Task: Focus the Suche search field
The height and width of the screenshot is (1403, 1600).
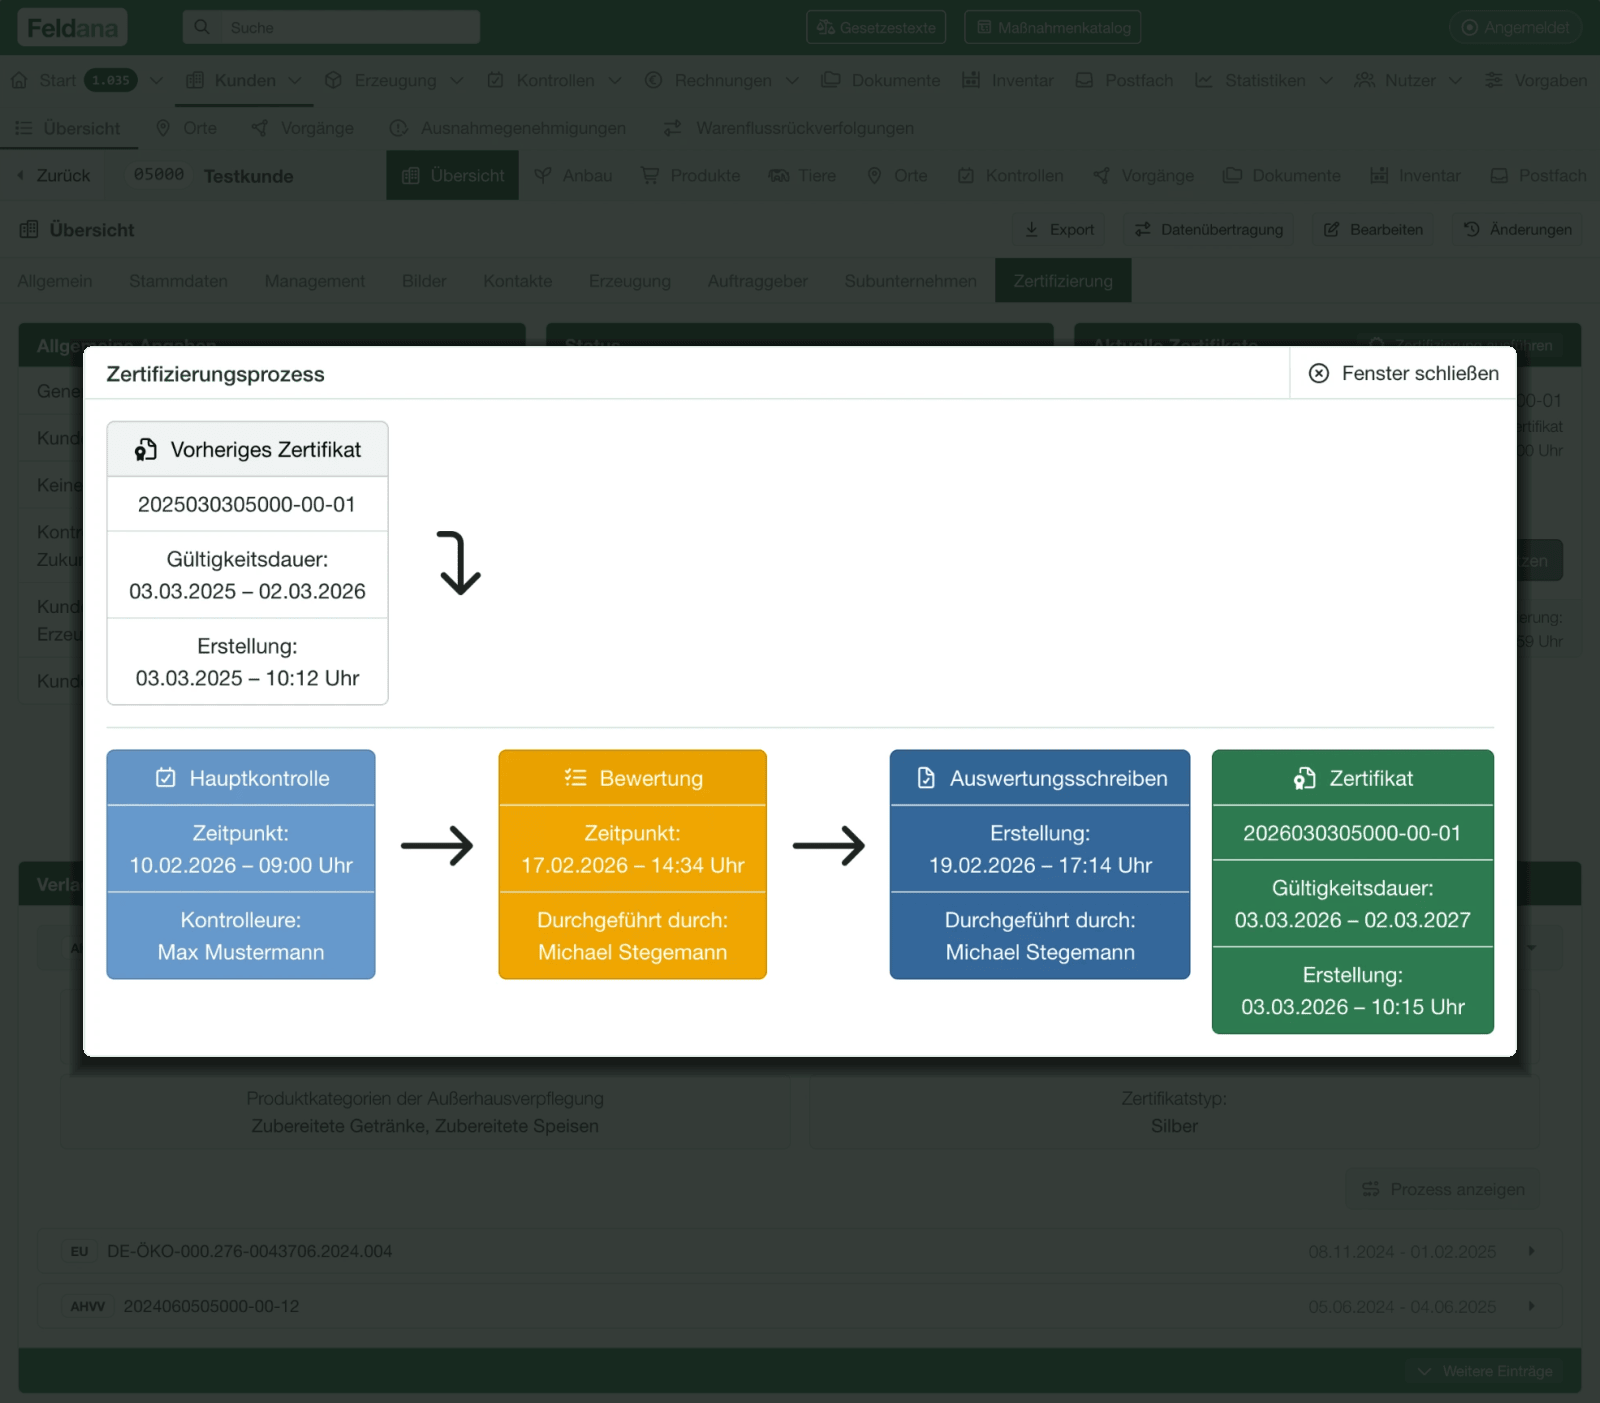Action: click(331, 27)
